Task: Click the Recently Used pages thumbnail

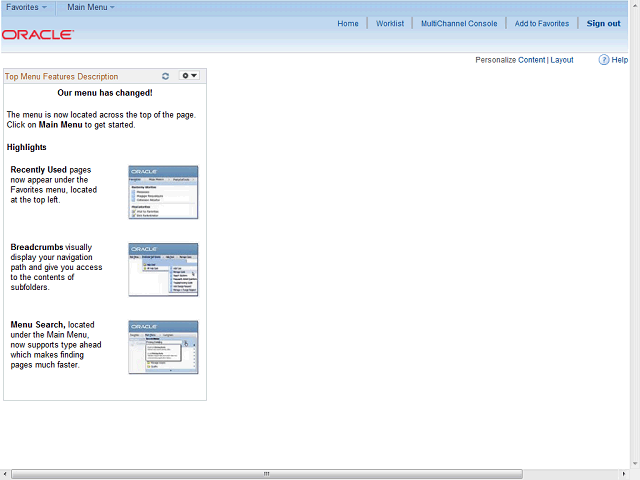Action: (163, 192)
